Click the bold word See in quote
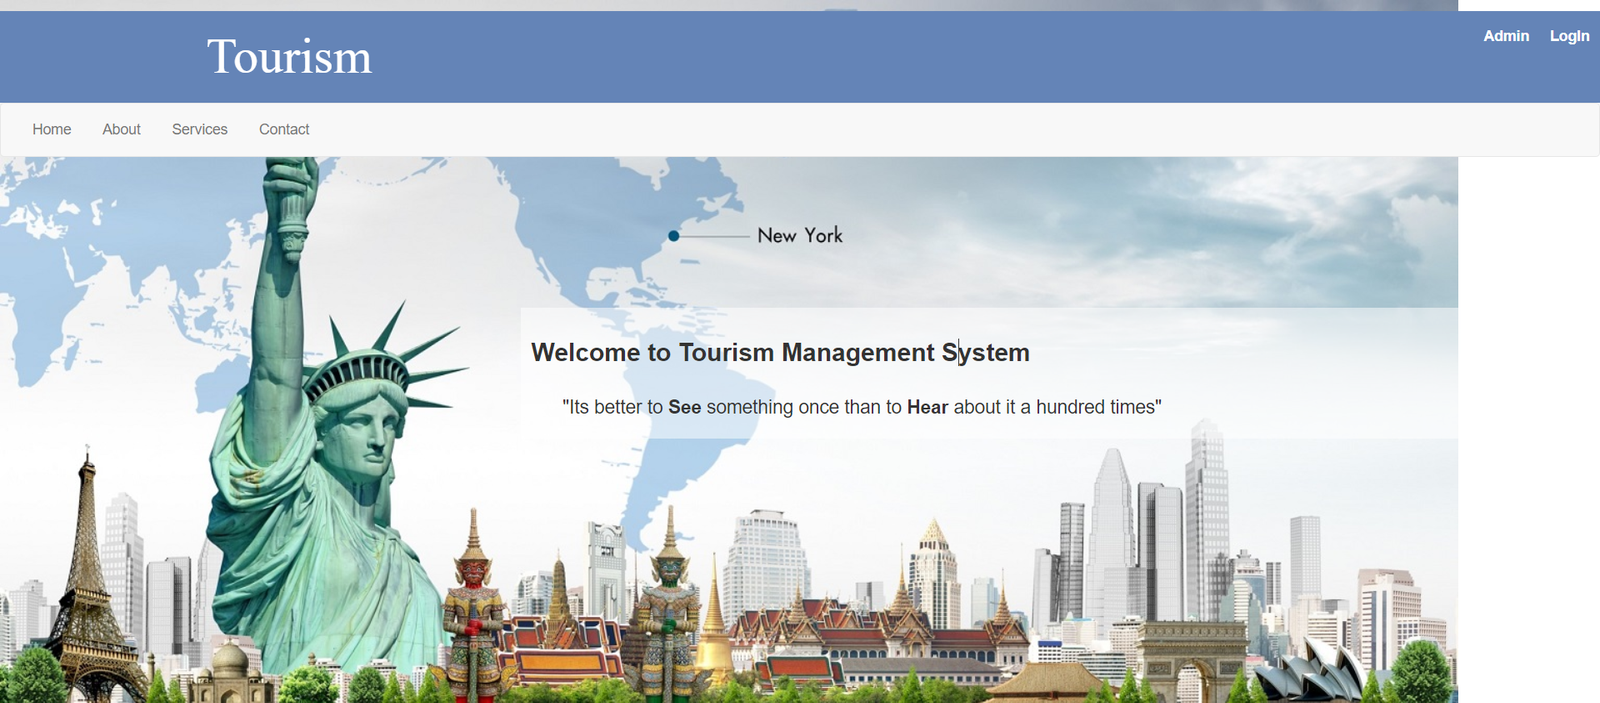This screenshot has height=703, width=1600. (x=684, y=407)
